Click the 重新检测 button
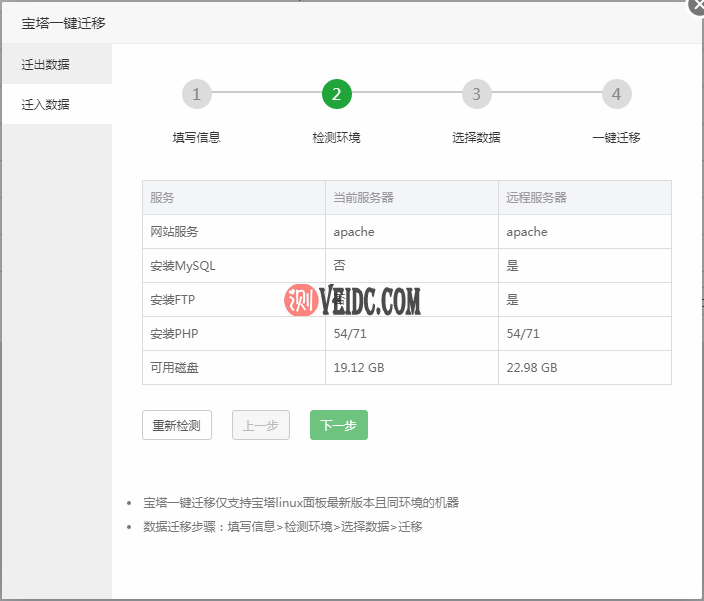This screenshot has width=704, height=601. coord(177,425)
